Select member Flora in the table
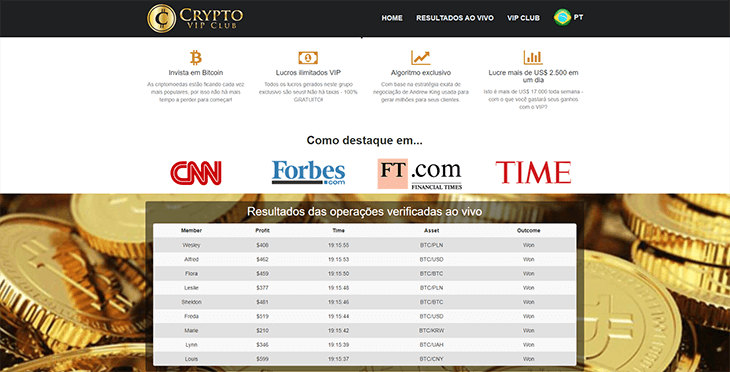Screen dimensions: 730x372 [191, 274]
